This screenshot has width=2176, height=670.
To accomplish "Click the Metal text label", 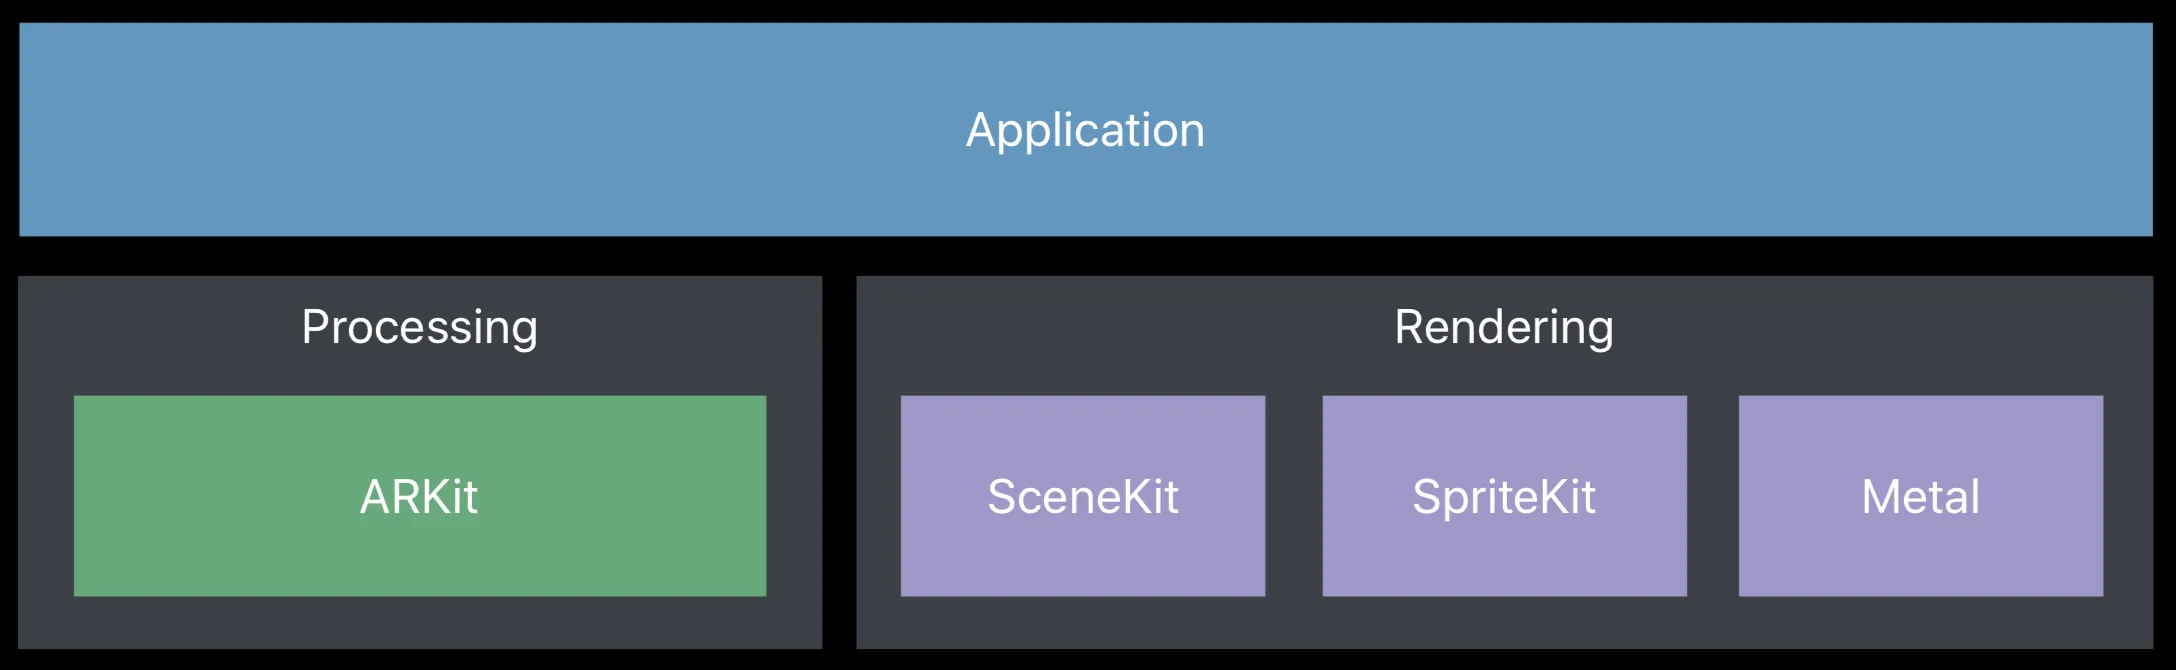I will (1920, 497).
